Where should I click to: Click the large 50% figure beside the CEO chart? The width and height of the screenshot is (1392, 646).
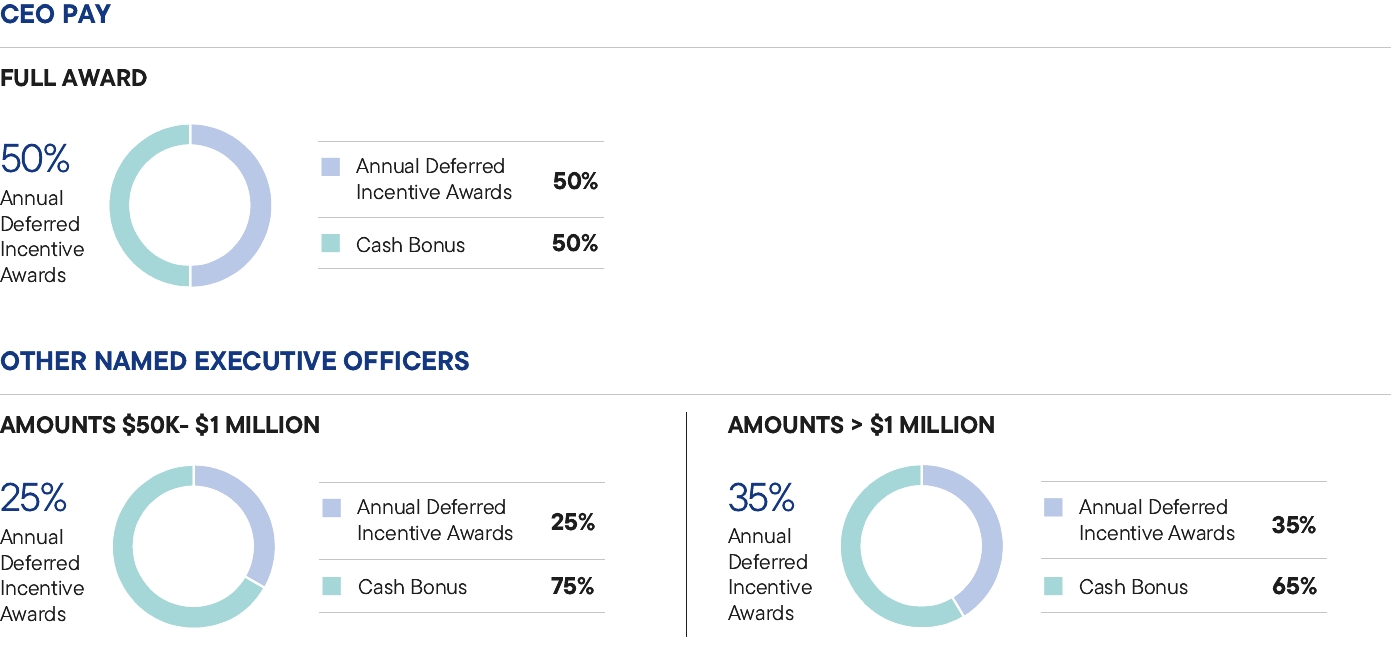[x=35, y=160]
